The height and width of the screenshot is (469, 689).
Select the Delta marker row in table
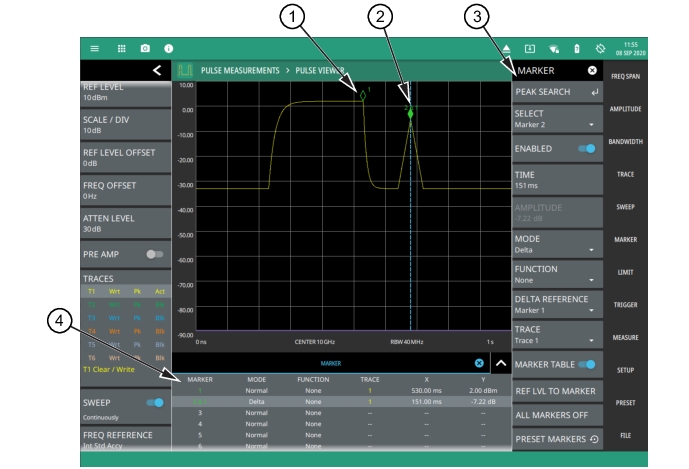tap(341, 401)
